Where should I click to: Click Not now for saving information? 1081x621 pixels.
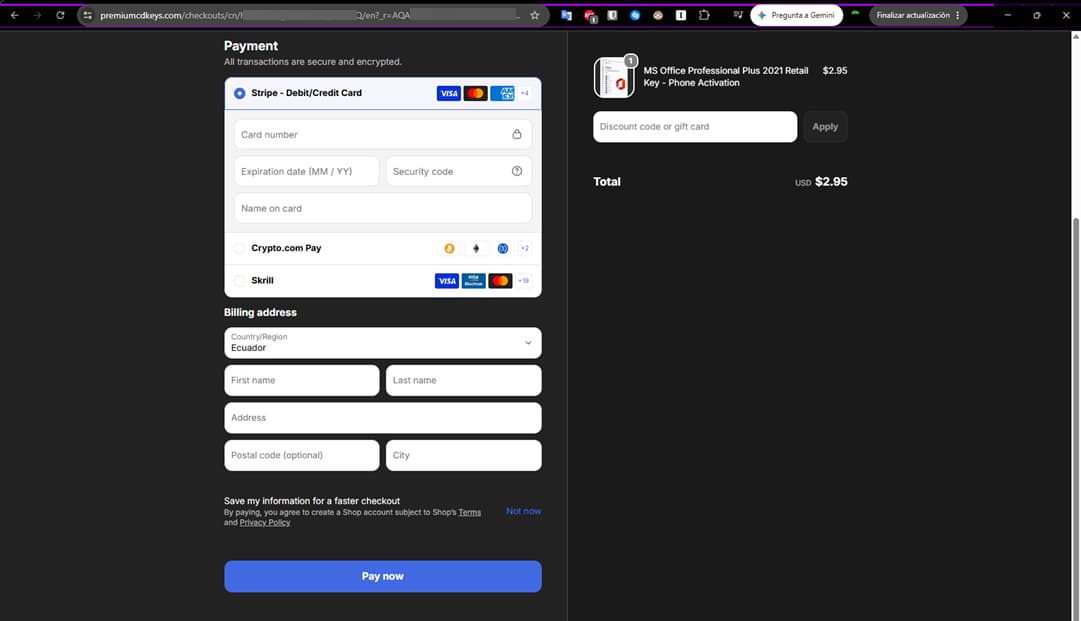pyautogui.click(x=523, y=511)
